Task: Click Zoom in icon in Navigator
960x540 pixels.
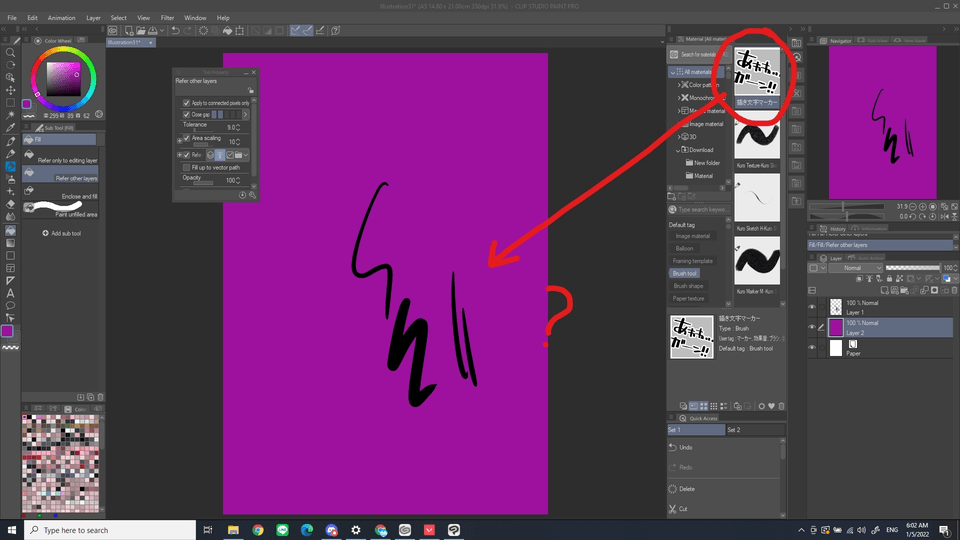Action: click(923, 207)
